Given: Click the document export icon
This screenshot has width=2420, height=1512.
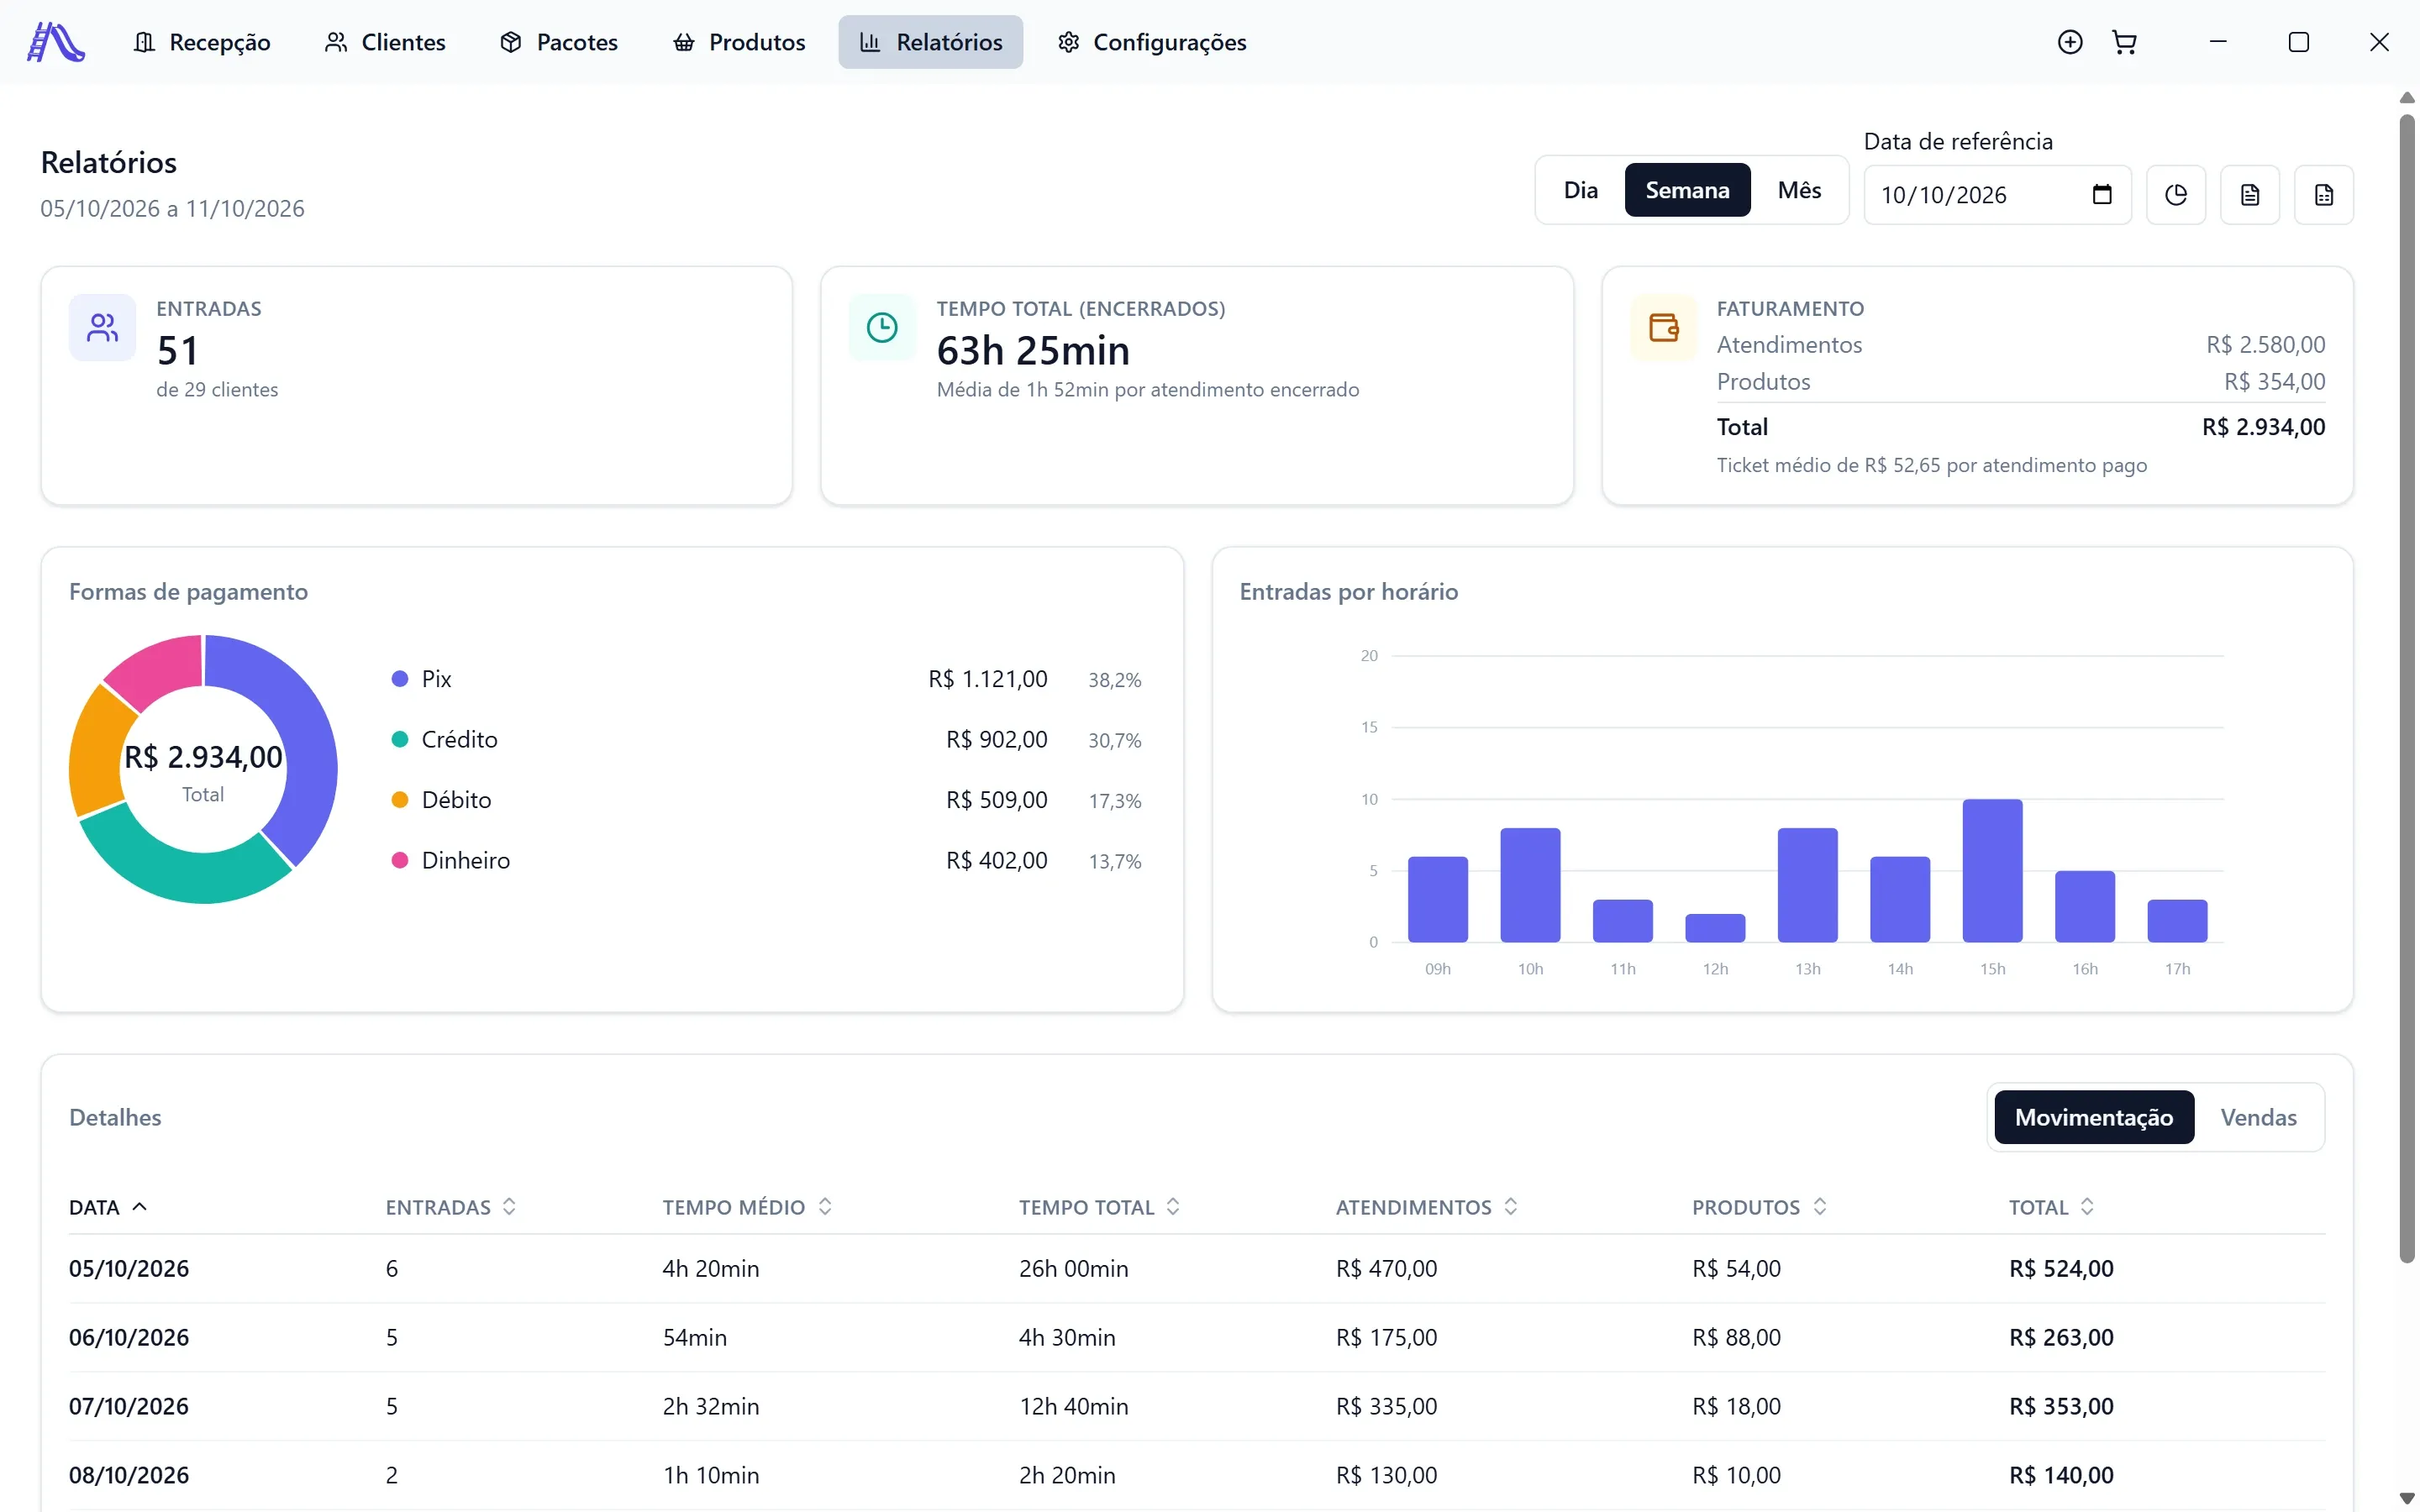Looking at the screenshot, I should point(2250,195).
